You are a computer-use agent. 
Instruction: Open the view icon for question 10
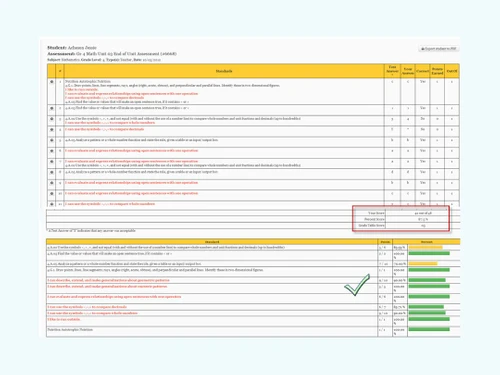tap(52, 194)
